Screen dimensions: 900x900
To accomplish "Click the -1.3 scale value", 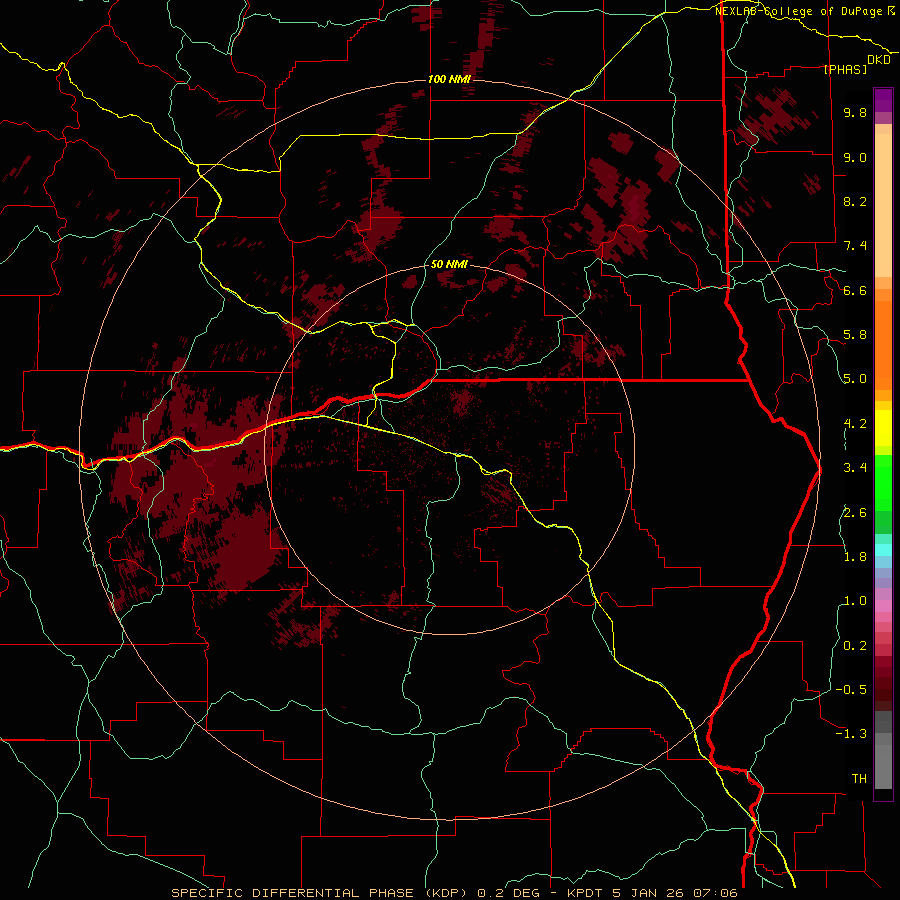I will (851, 734).
